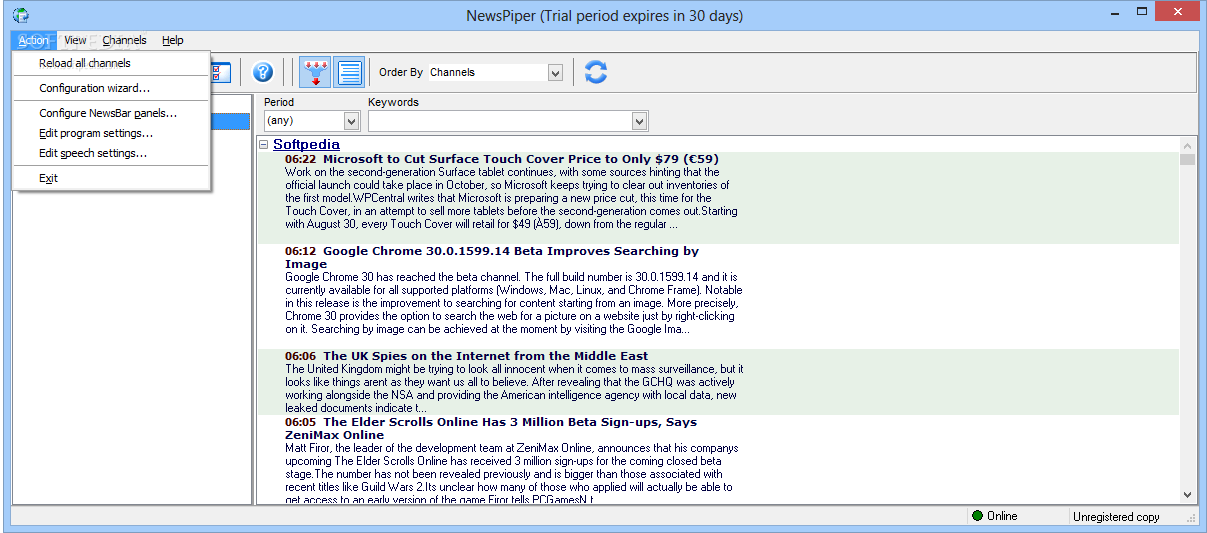Open the Softpedia channel link
Image resolution: width=1207 pixels, height=533 pixels.
coord(306,145)
